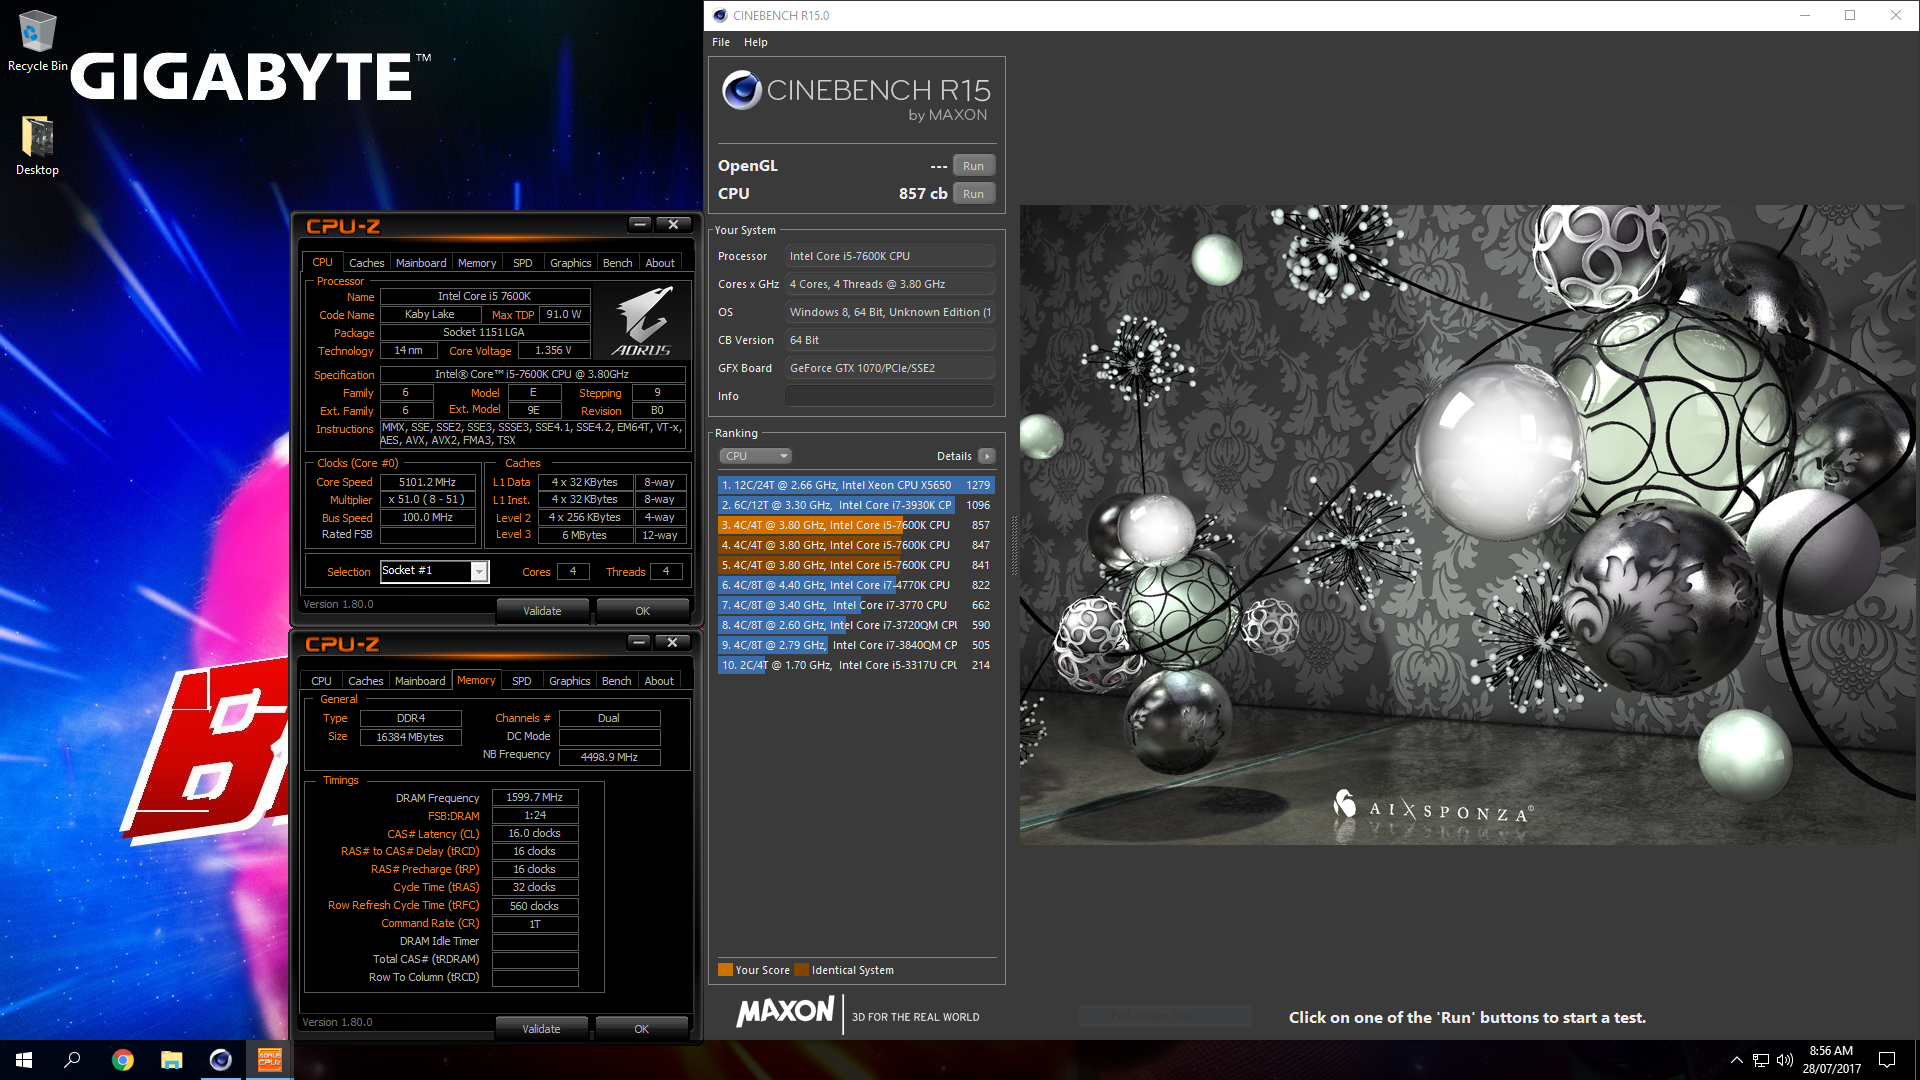Select ranking row Intel Xeon CPU X5650
Viewport: 1920px width, 1080px height.
(x=856, y=485)
